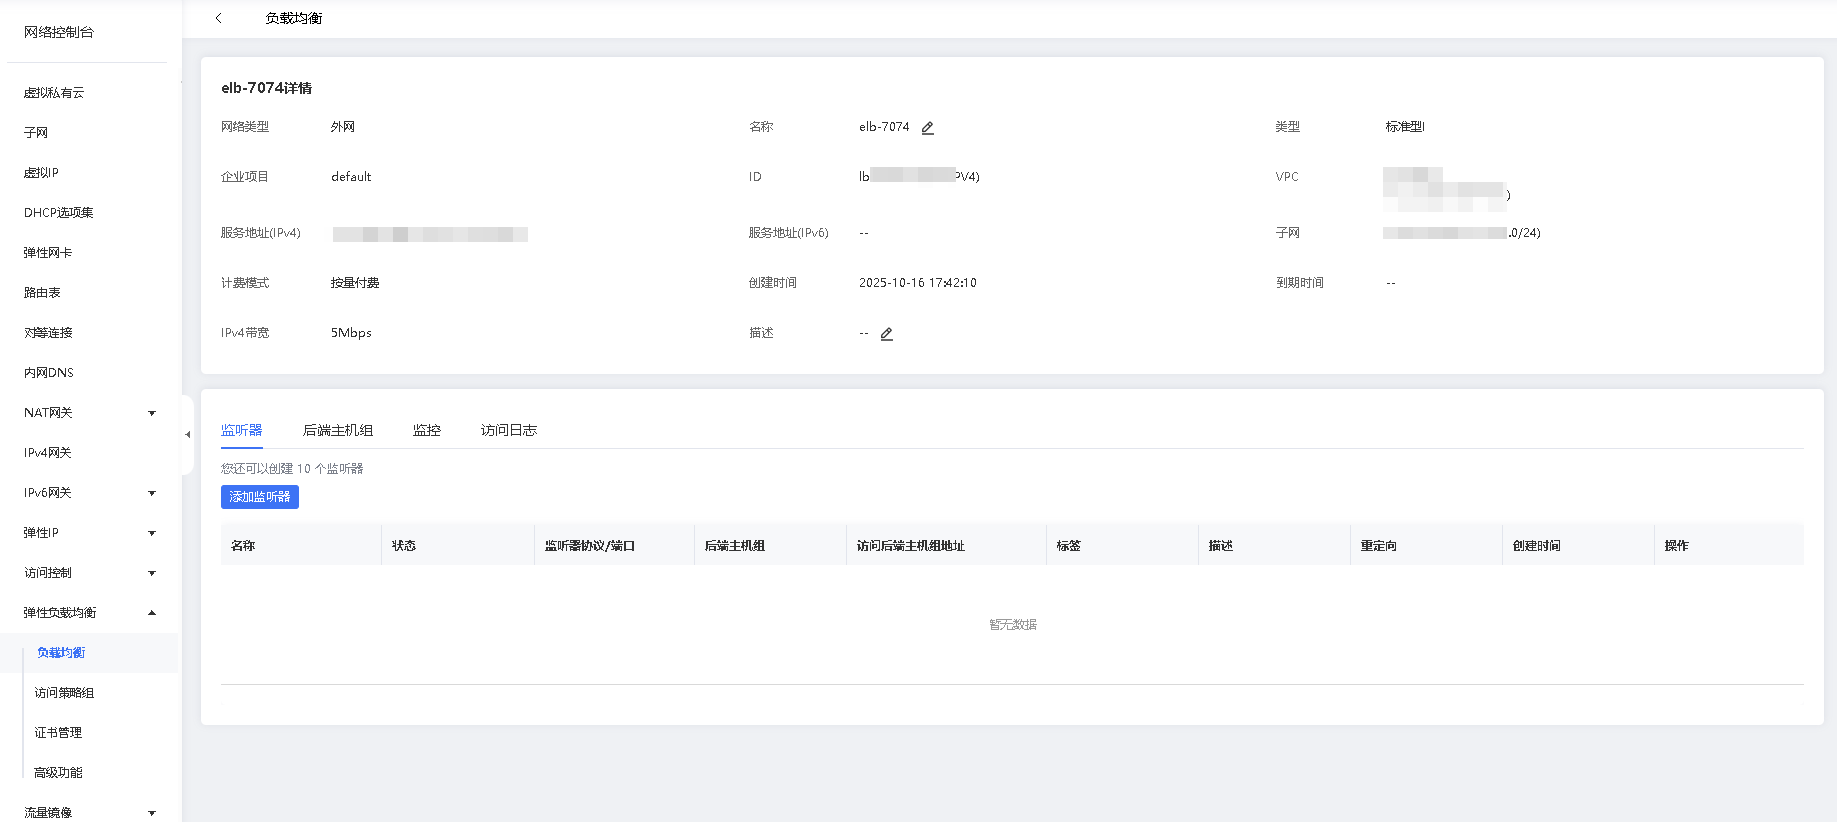This screenshot has width=1837, height=822.
Task: Click the 重定向 column header
Action: point(1379,546)
